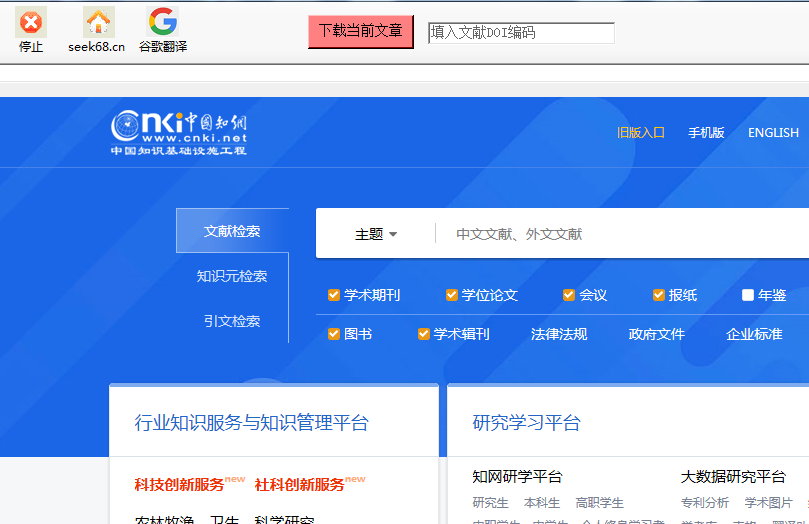The image size is (809, 524).
Task: Click the 高职学生 link
Action: (x=600, y=503)
